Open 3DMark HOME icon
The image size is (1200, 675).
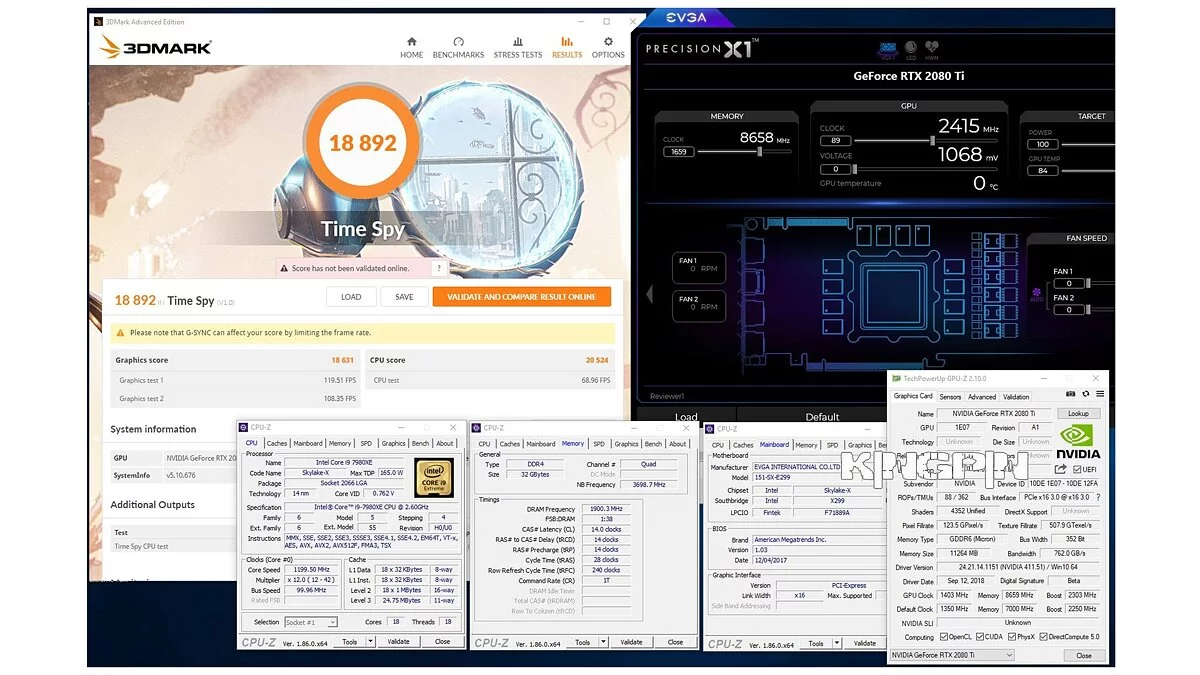click(x=411, y=42)
